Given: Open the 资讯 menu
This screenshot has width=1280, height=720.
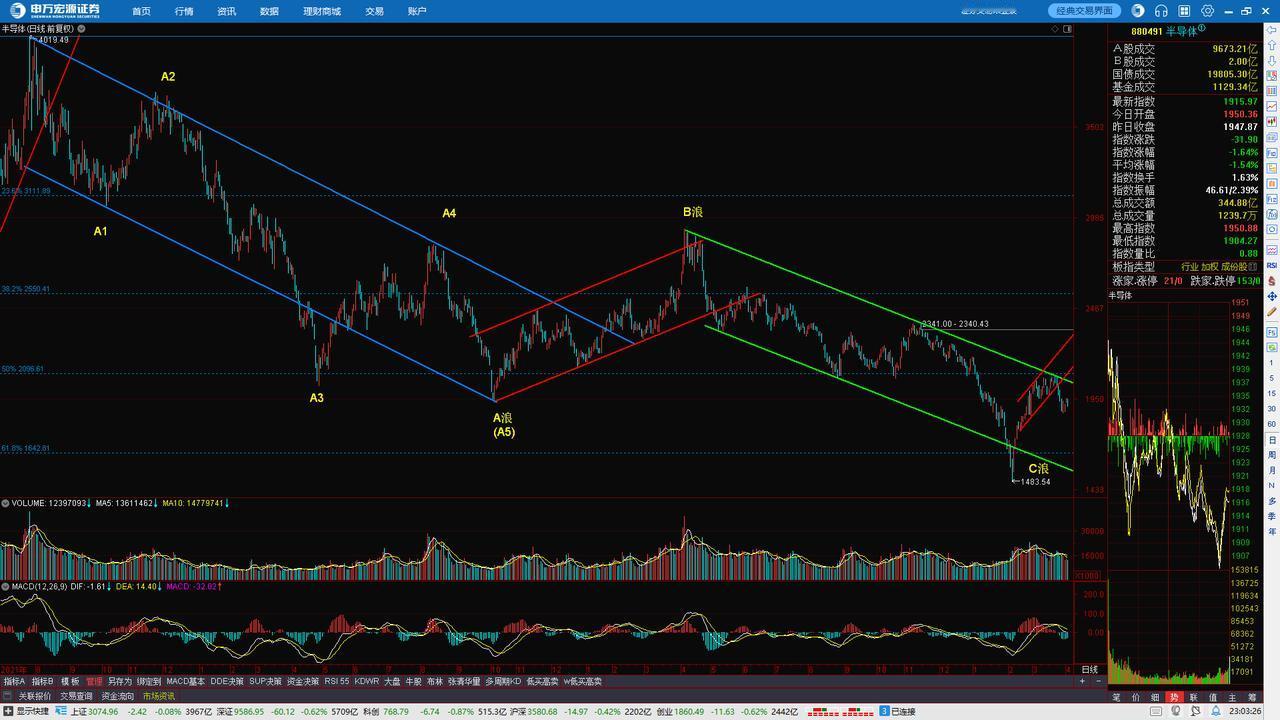Looking at the screenshot, I should coord(226,11).
